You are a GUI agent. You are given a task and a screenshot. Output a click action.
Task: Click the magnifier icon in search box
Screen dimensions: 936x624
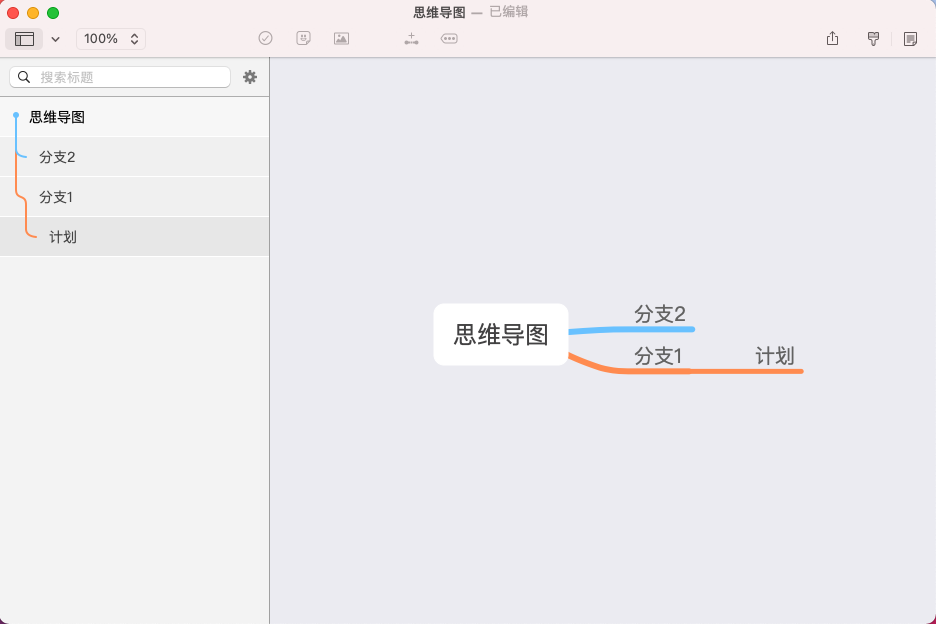point(24,77)
